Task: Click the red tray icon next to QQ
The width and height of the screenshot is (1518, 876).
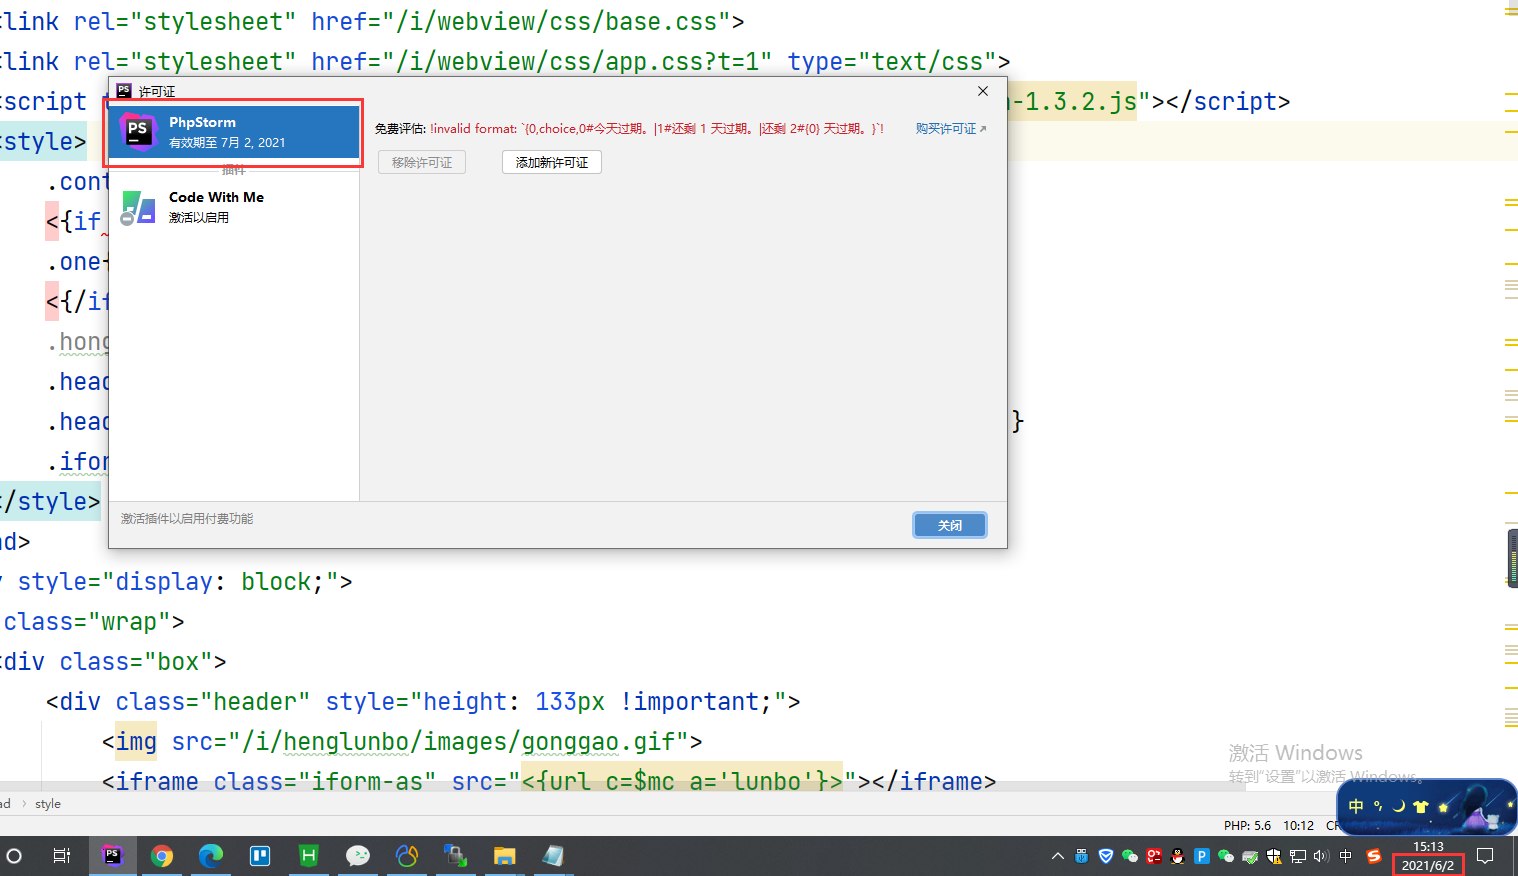Action: pyautogui.click(x=1153, y=856)
